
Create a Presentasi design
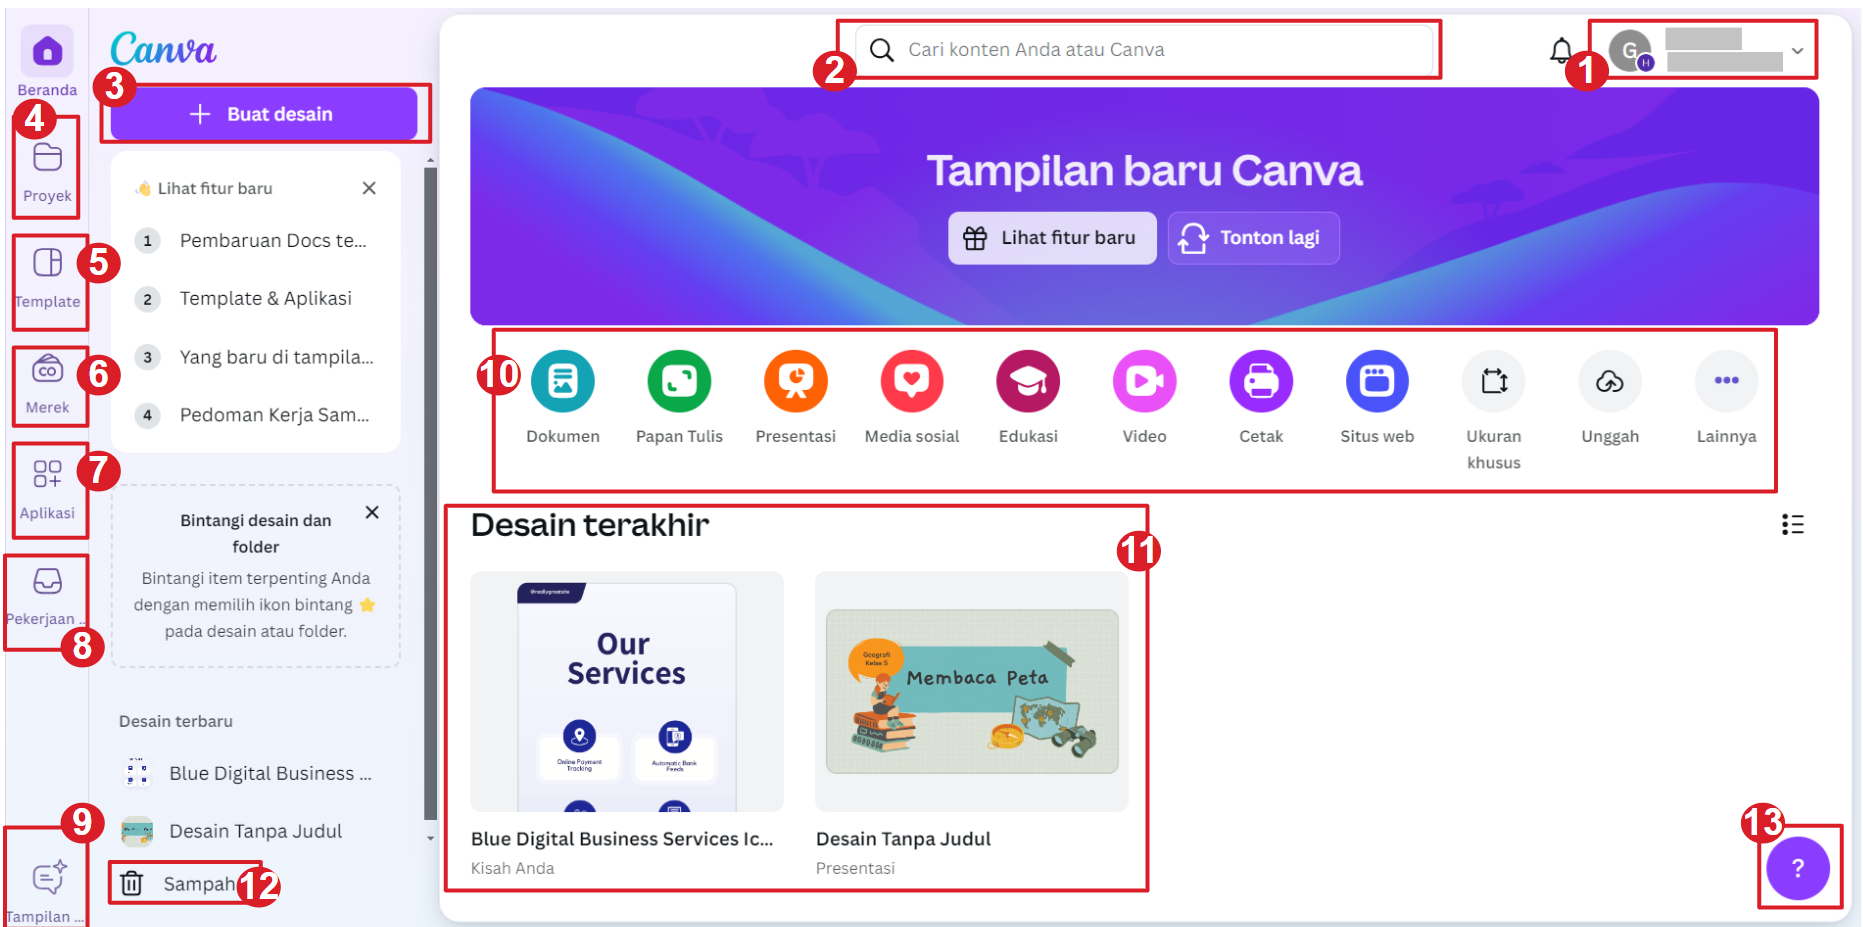tap(796, 381)
